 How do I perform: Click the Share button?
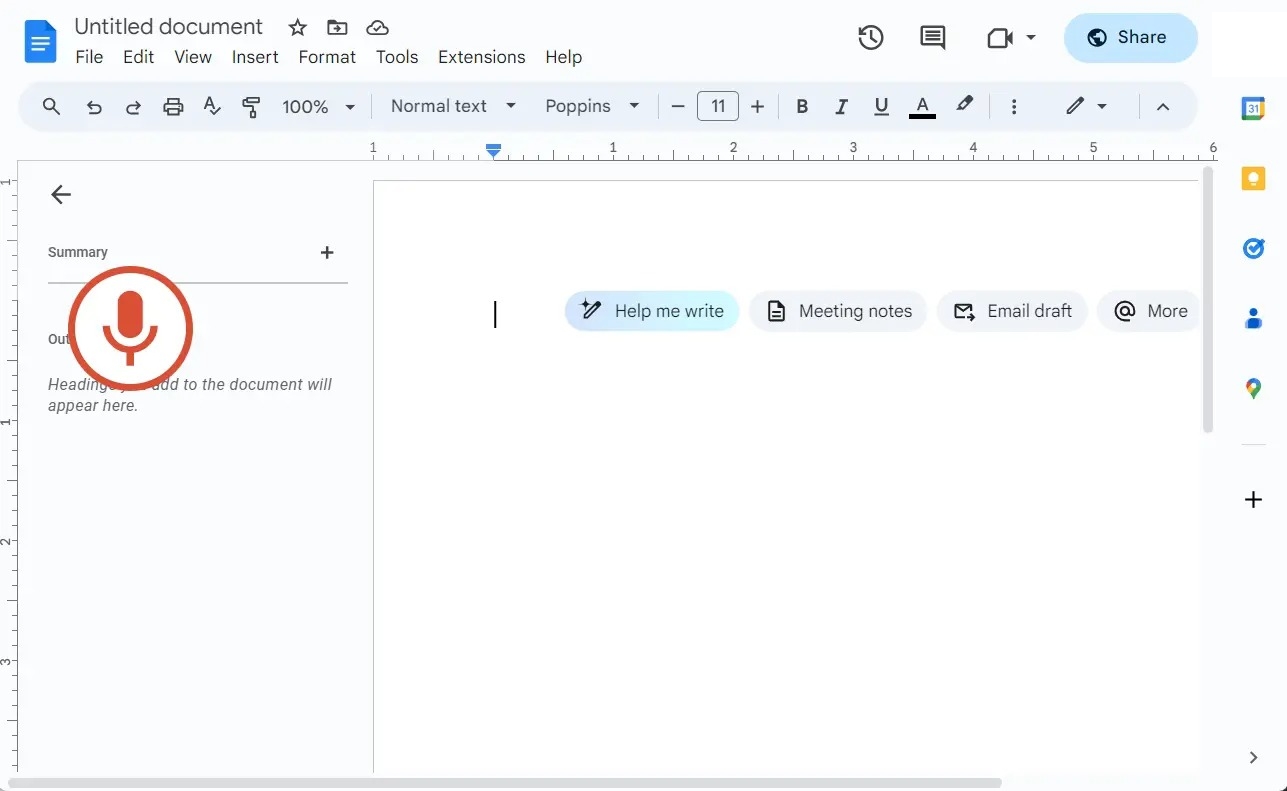coord(1131,37)
